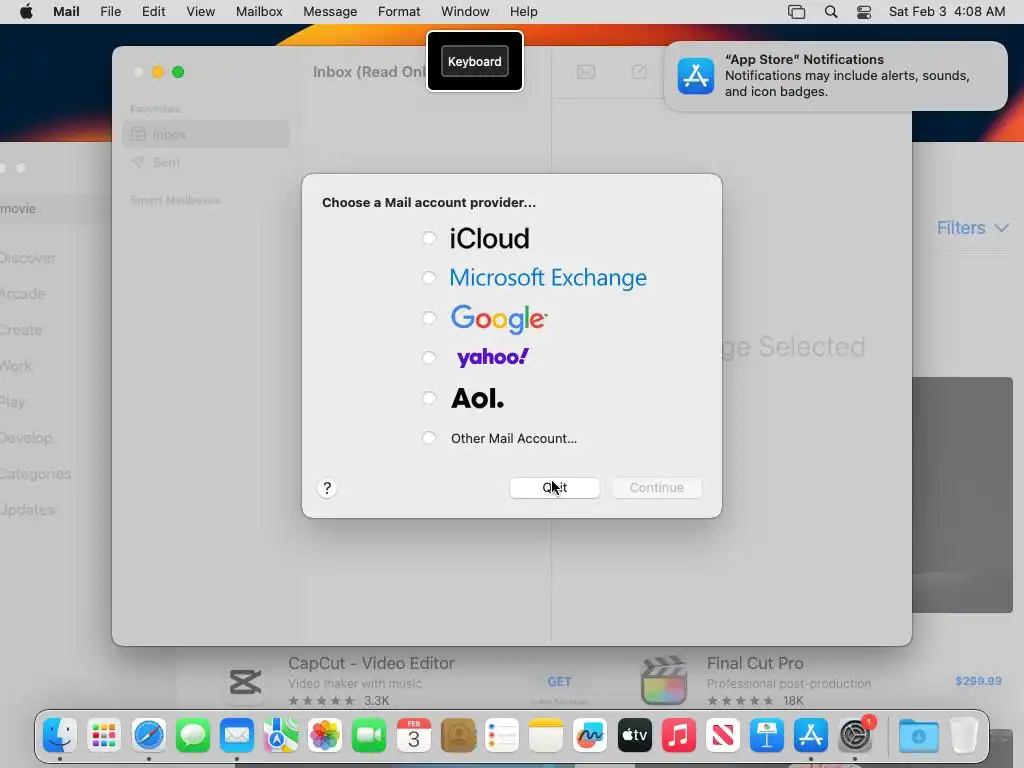Click Discover in App Store sidebar
This screenshot has width=1024, height=768.
click(27, 258)
